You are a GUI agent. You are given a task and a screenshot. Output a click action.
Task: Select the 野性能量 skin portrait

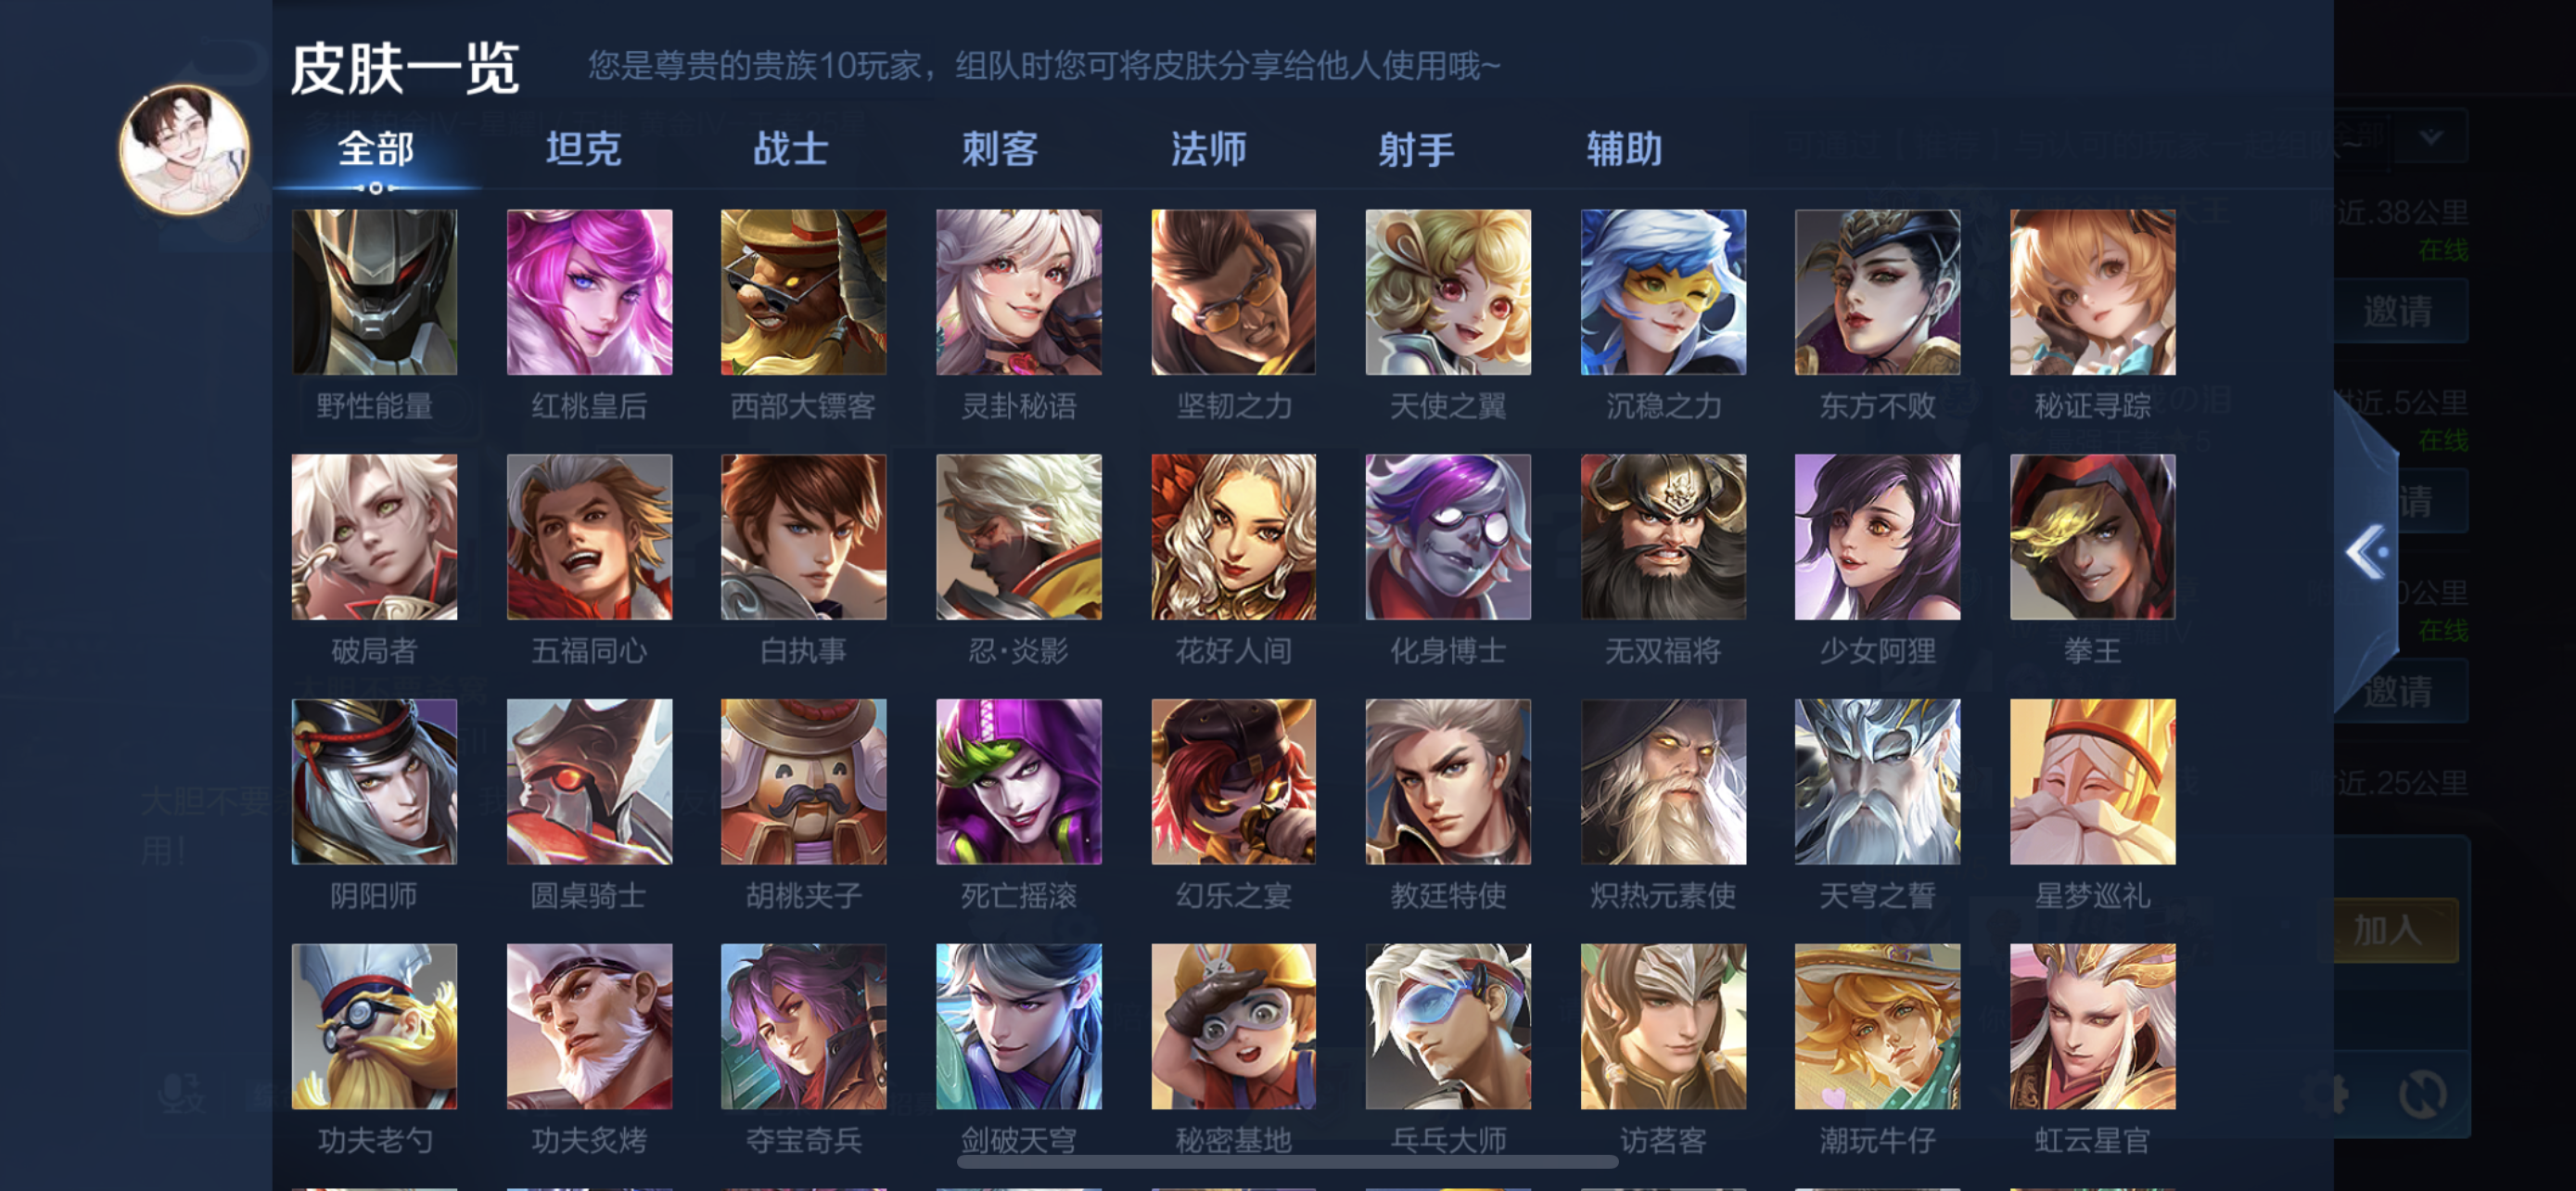pyautogui.click(x=374, y=292)
